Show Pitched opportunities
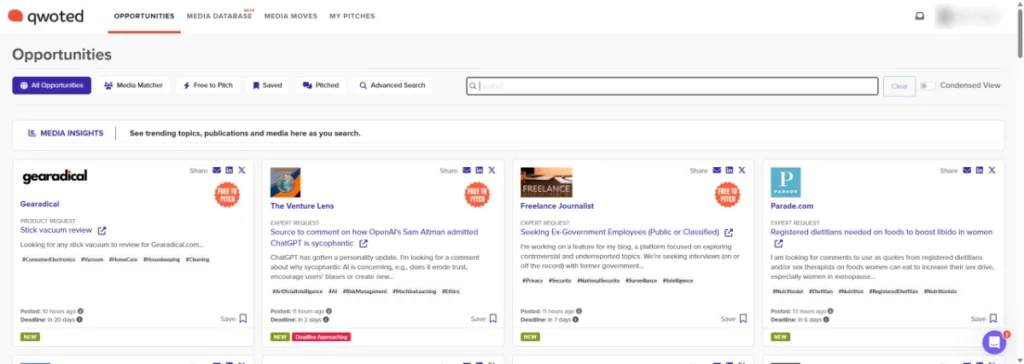The image size is (1024, 364). [321, 86]
